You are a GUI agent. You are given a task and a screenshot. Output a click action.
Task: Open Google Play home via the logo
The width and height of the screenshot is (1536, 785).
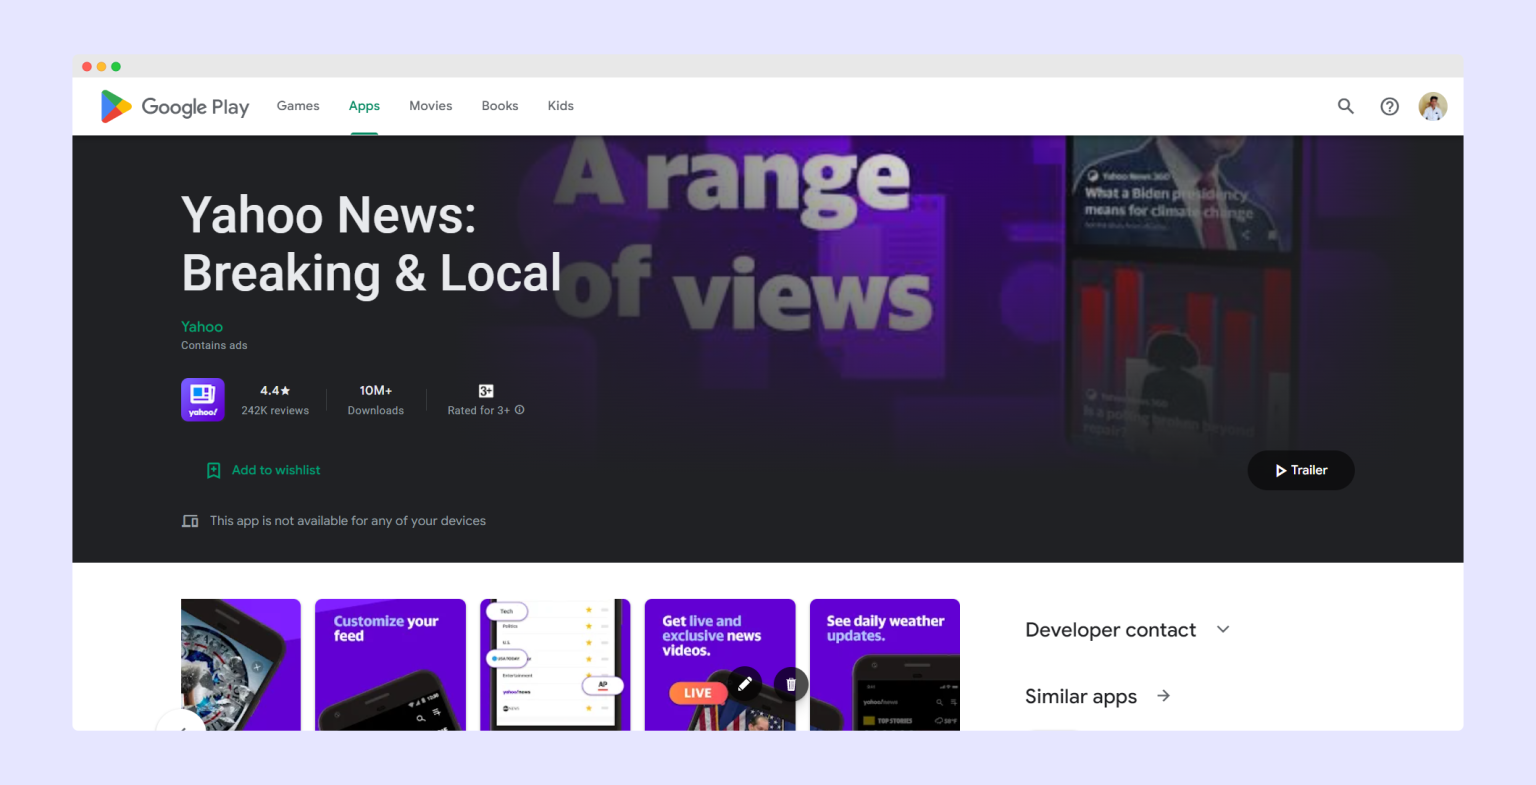pyautogui.click(x=174, y=106)
